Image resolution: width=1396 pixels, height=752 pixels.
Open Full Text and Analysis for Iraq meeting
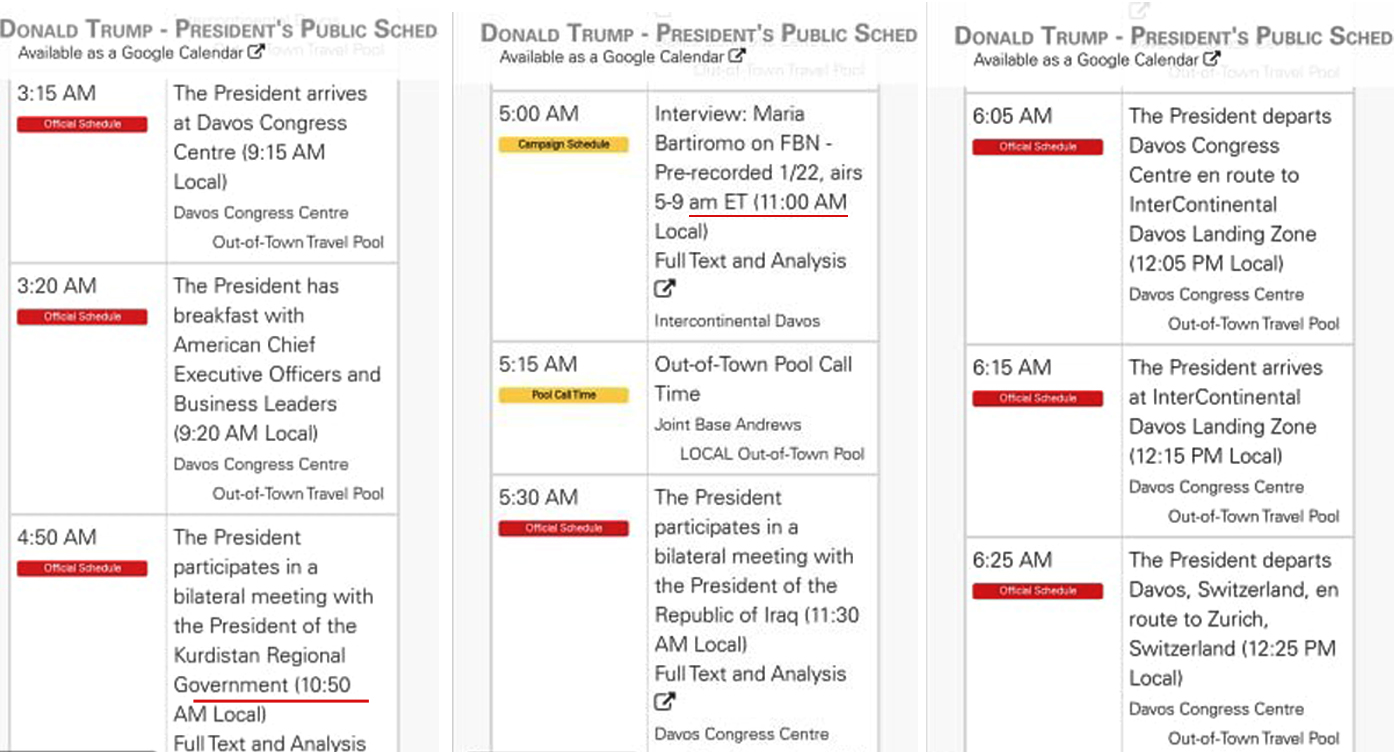750,674
